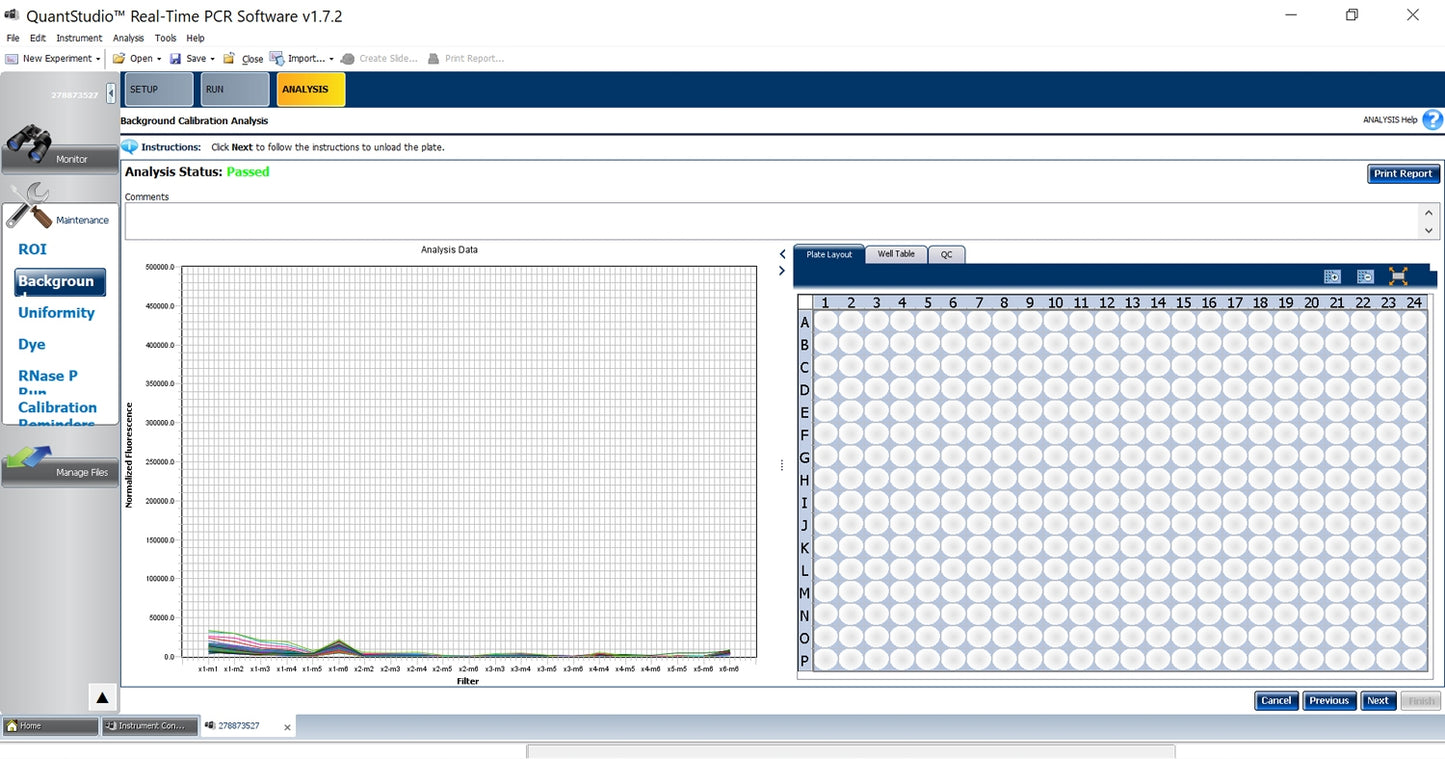Click the Cancel button
The height and width of the screenshot is (759, 1445).
tap(1276, 700)
